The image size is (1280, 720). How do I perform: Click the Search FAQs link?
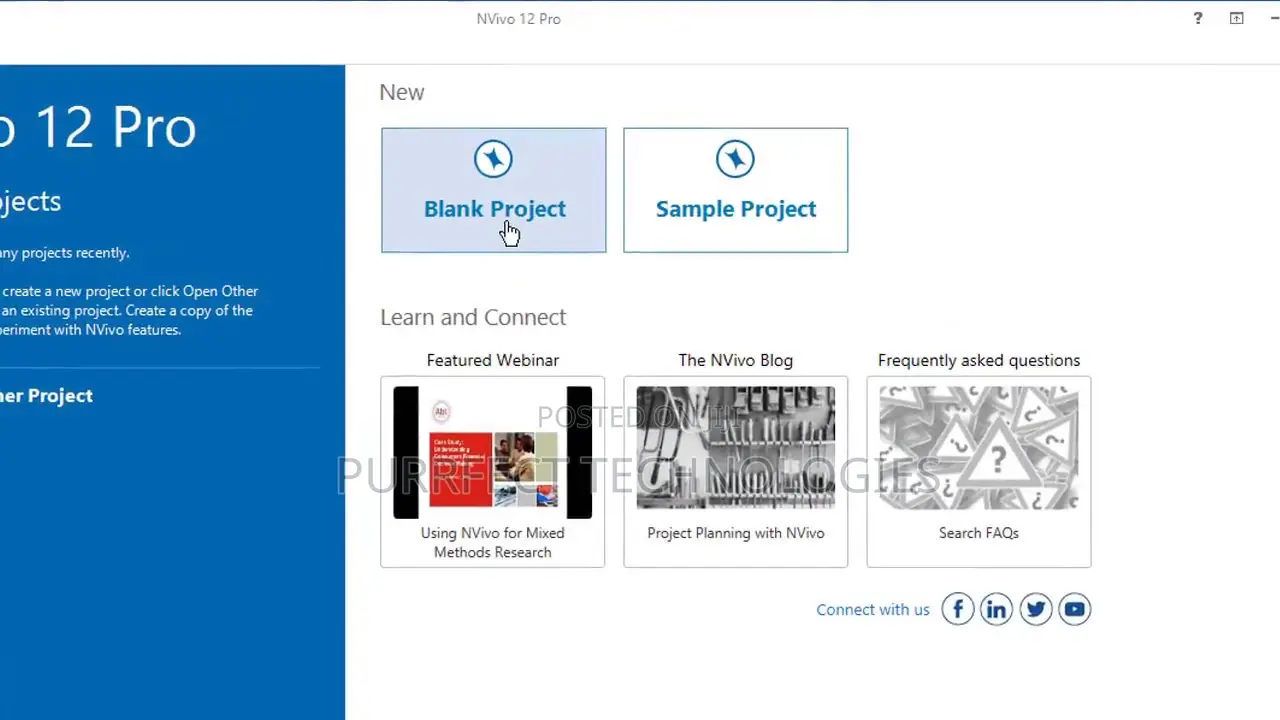pyautogui.click(x=979, y=533)
